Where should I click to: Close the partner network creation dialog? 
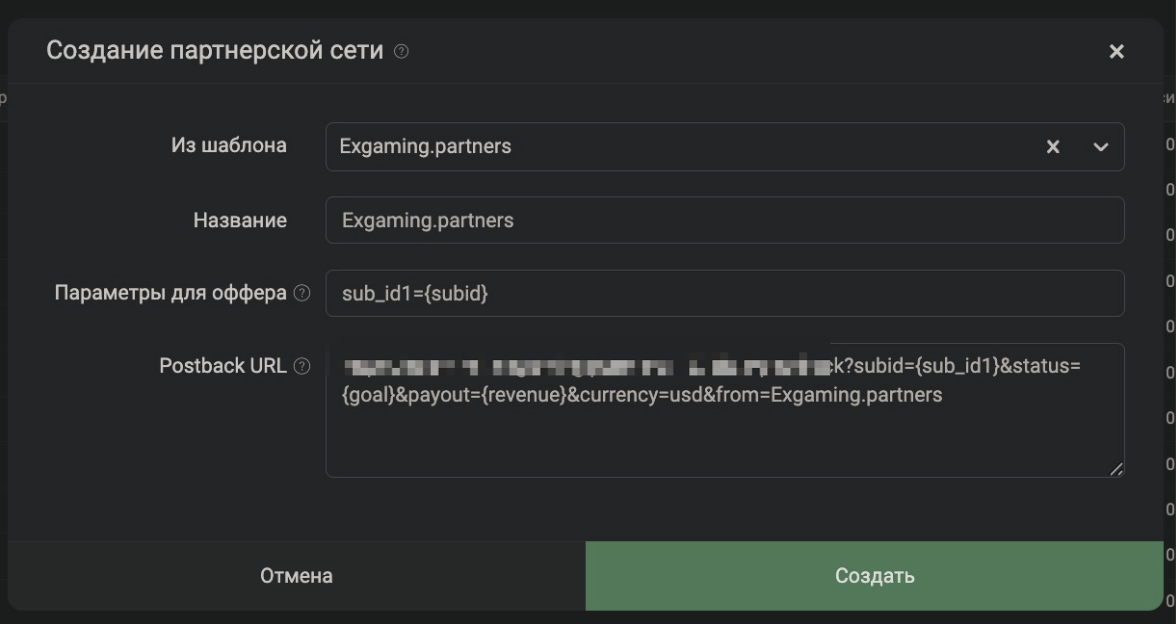pos(1116,51)
